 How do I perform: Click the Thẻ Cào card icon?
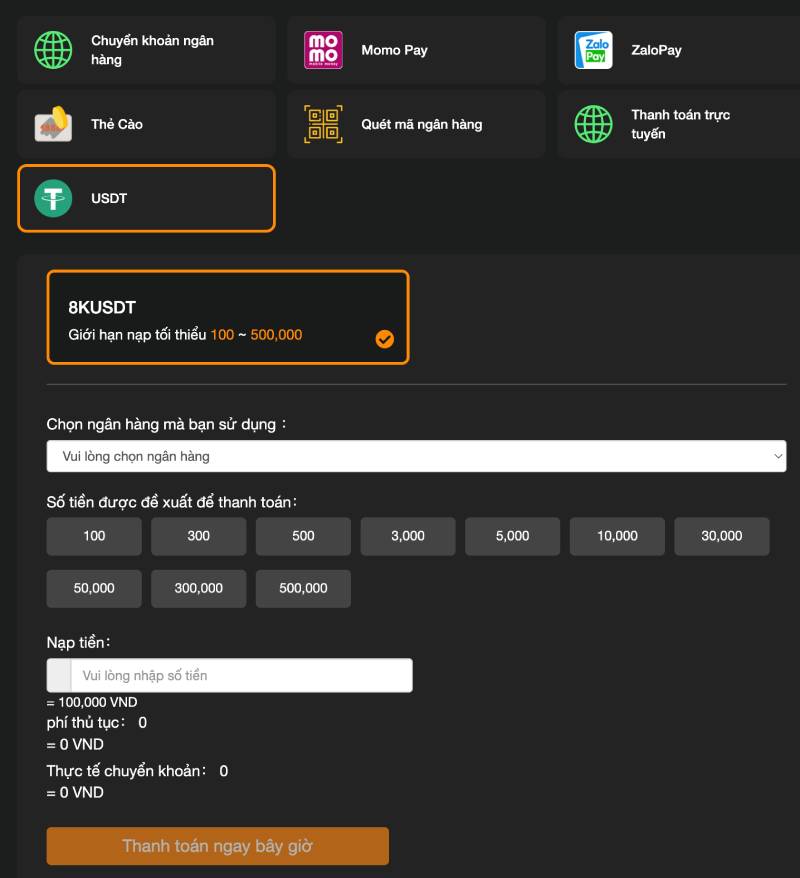click(53, 124)
